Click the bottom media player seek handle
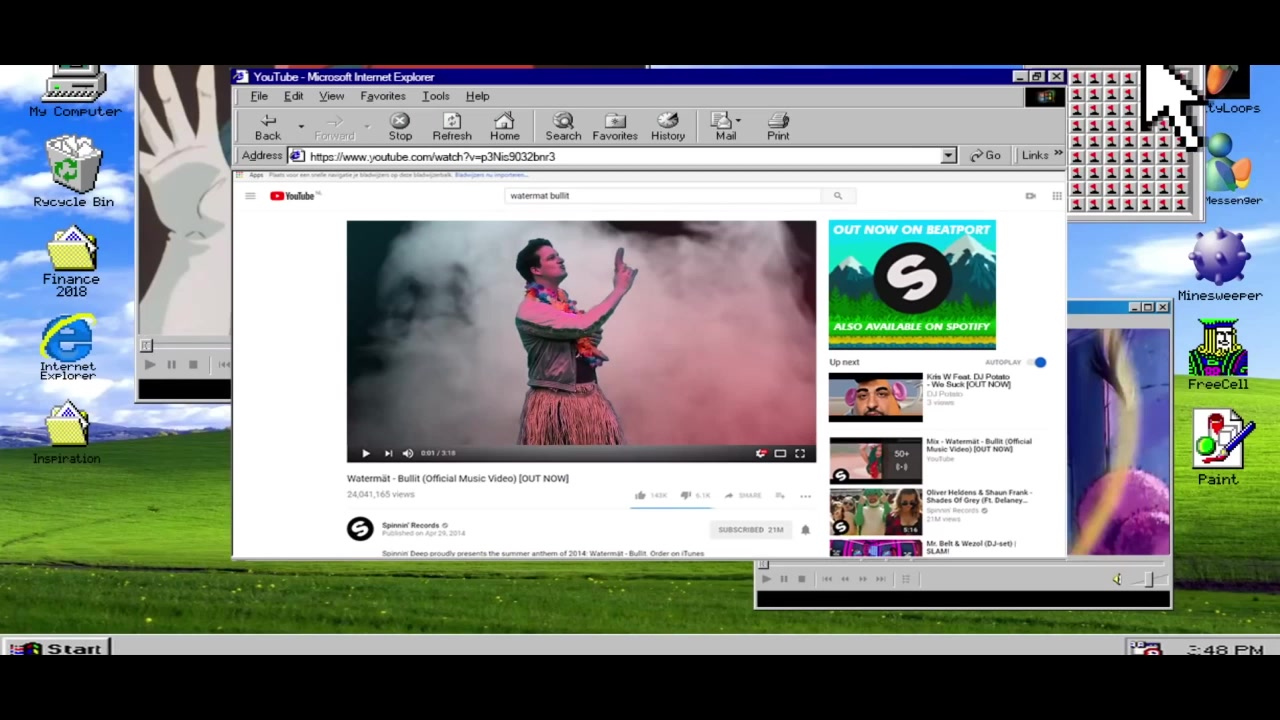The width and height of the screenshot is (1280, 720). tap(764, 565)
